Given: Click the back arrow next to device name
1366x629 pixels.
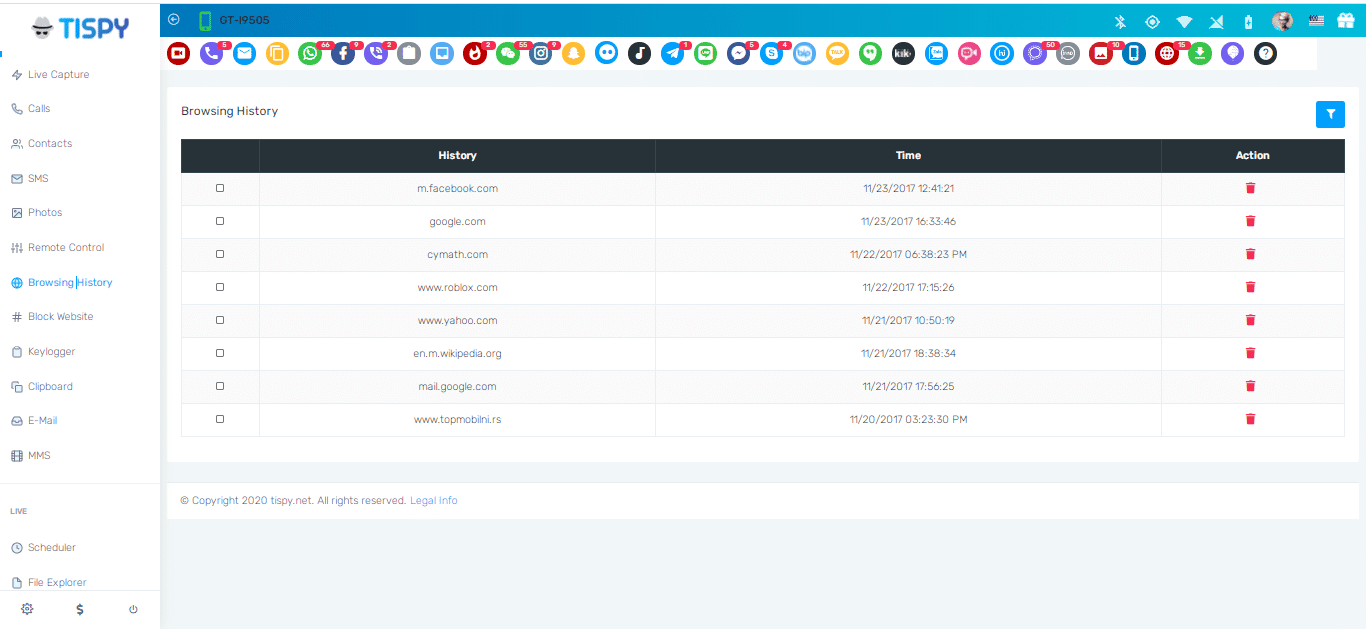Looking at the screenshot, I should 174,19.
